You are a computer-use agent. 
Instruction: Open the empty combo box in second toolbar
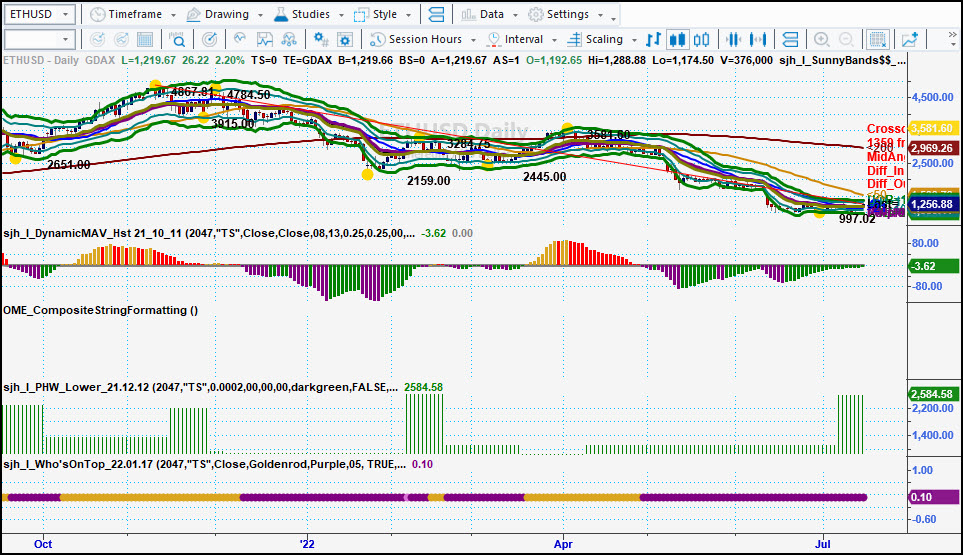pos(39,39)
